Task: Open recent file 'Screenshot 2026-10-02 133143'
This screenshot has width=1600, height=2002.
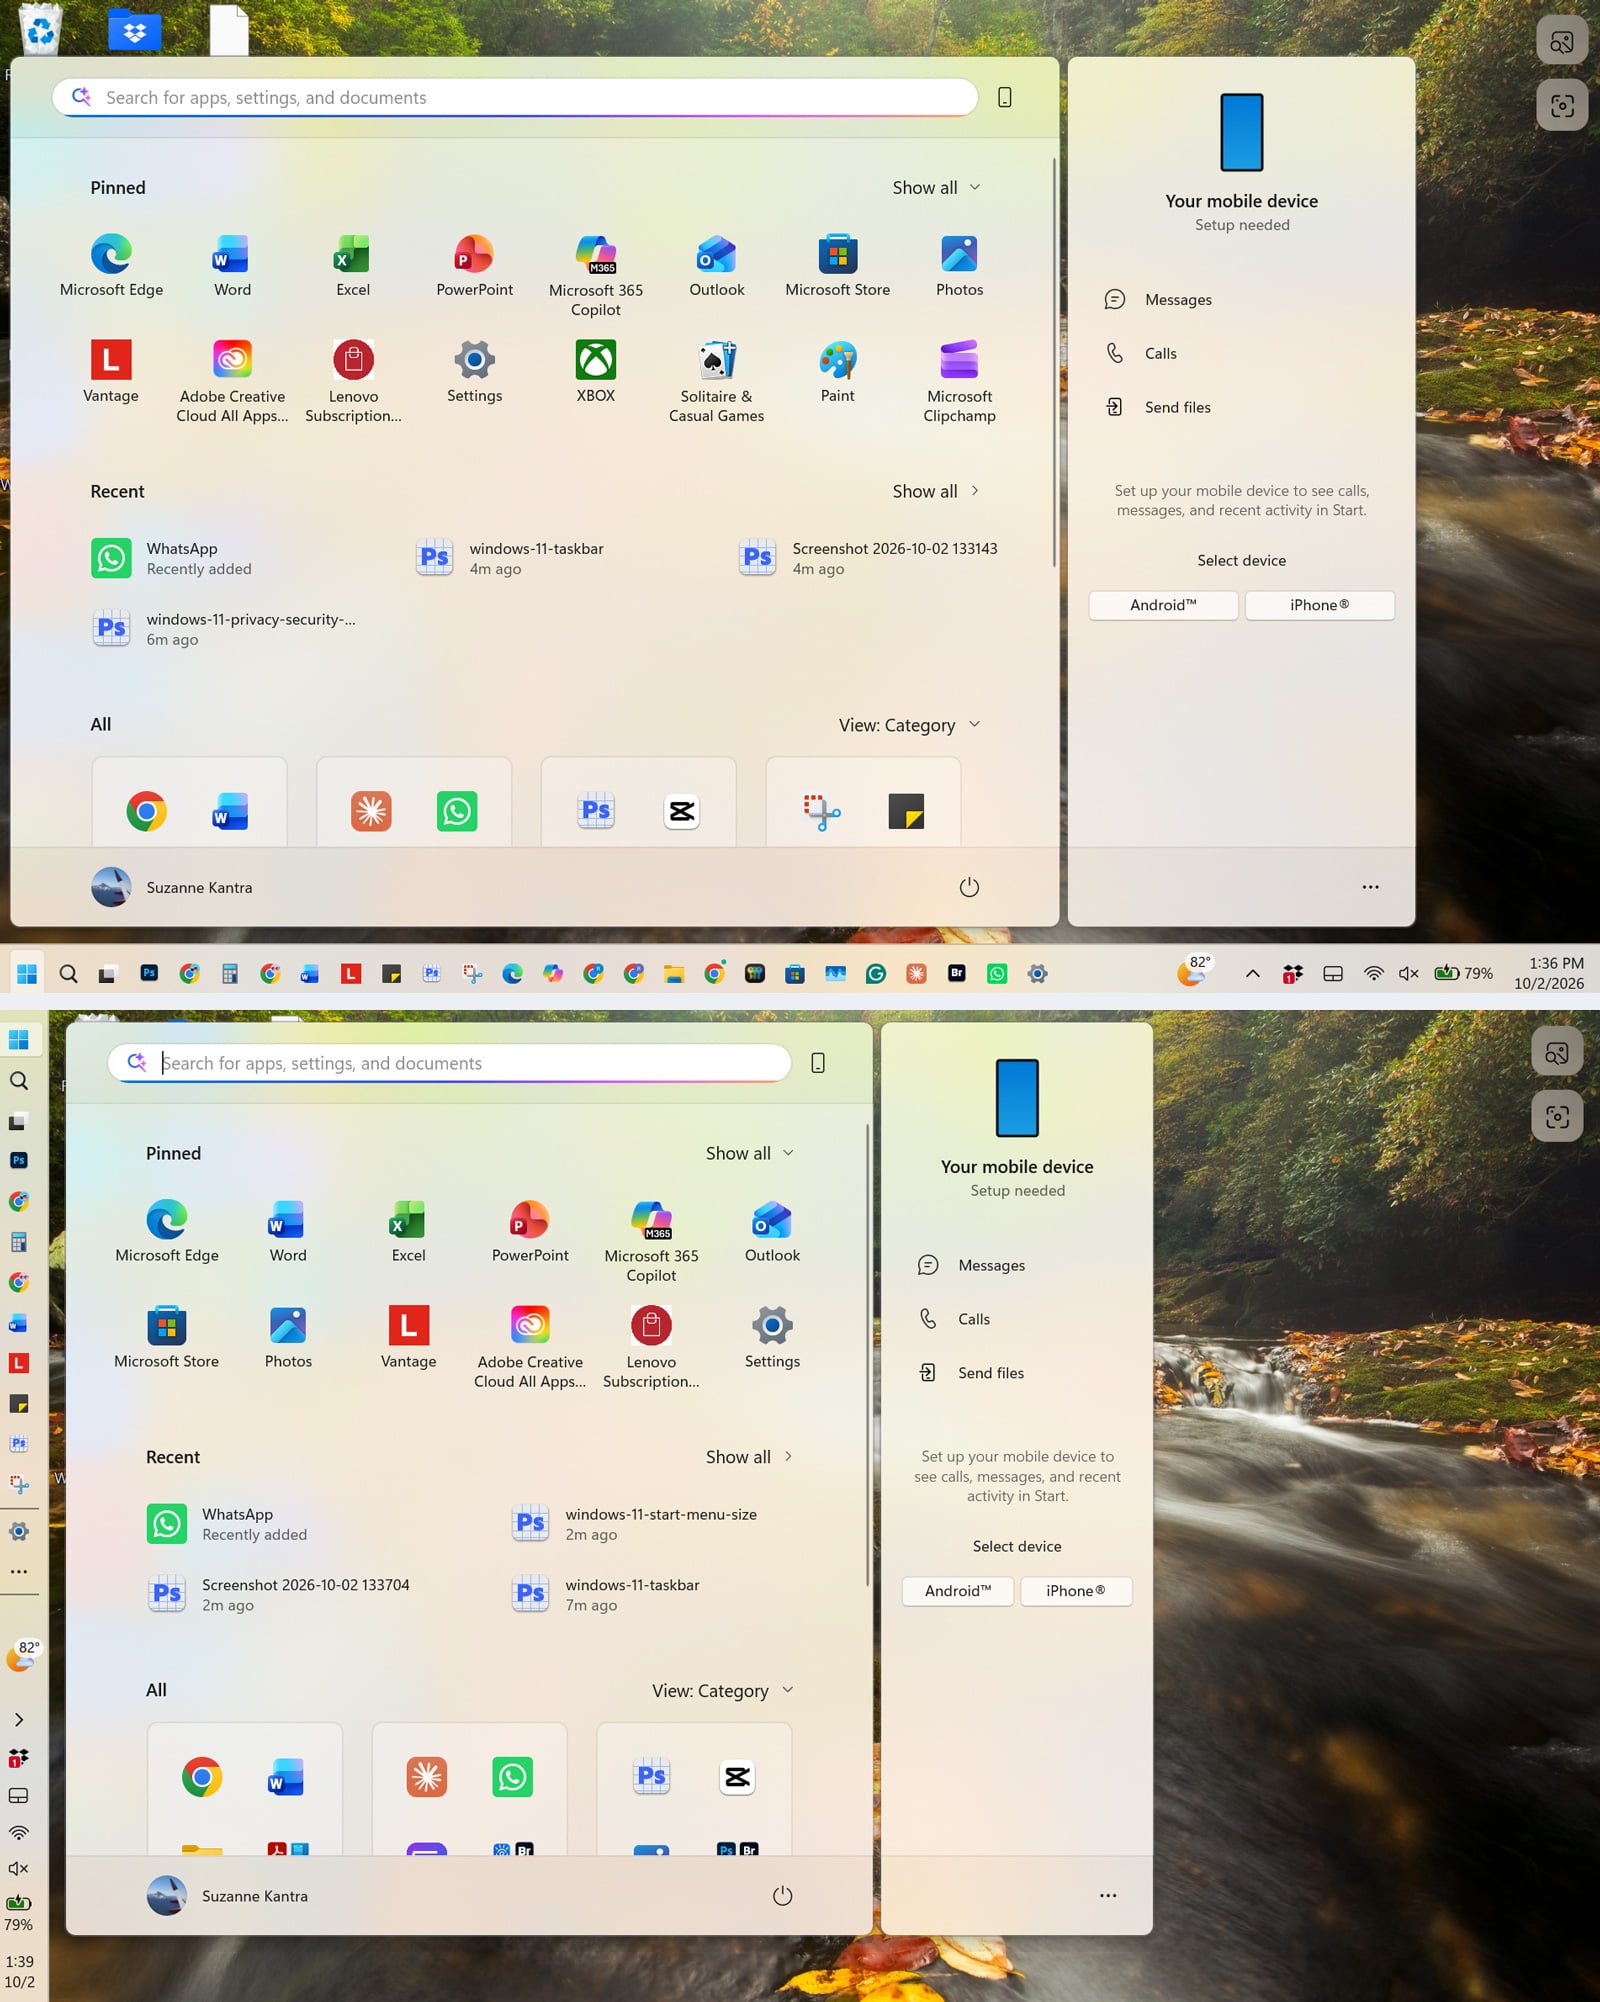Action: 869,558
